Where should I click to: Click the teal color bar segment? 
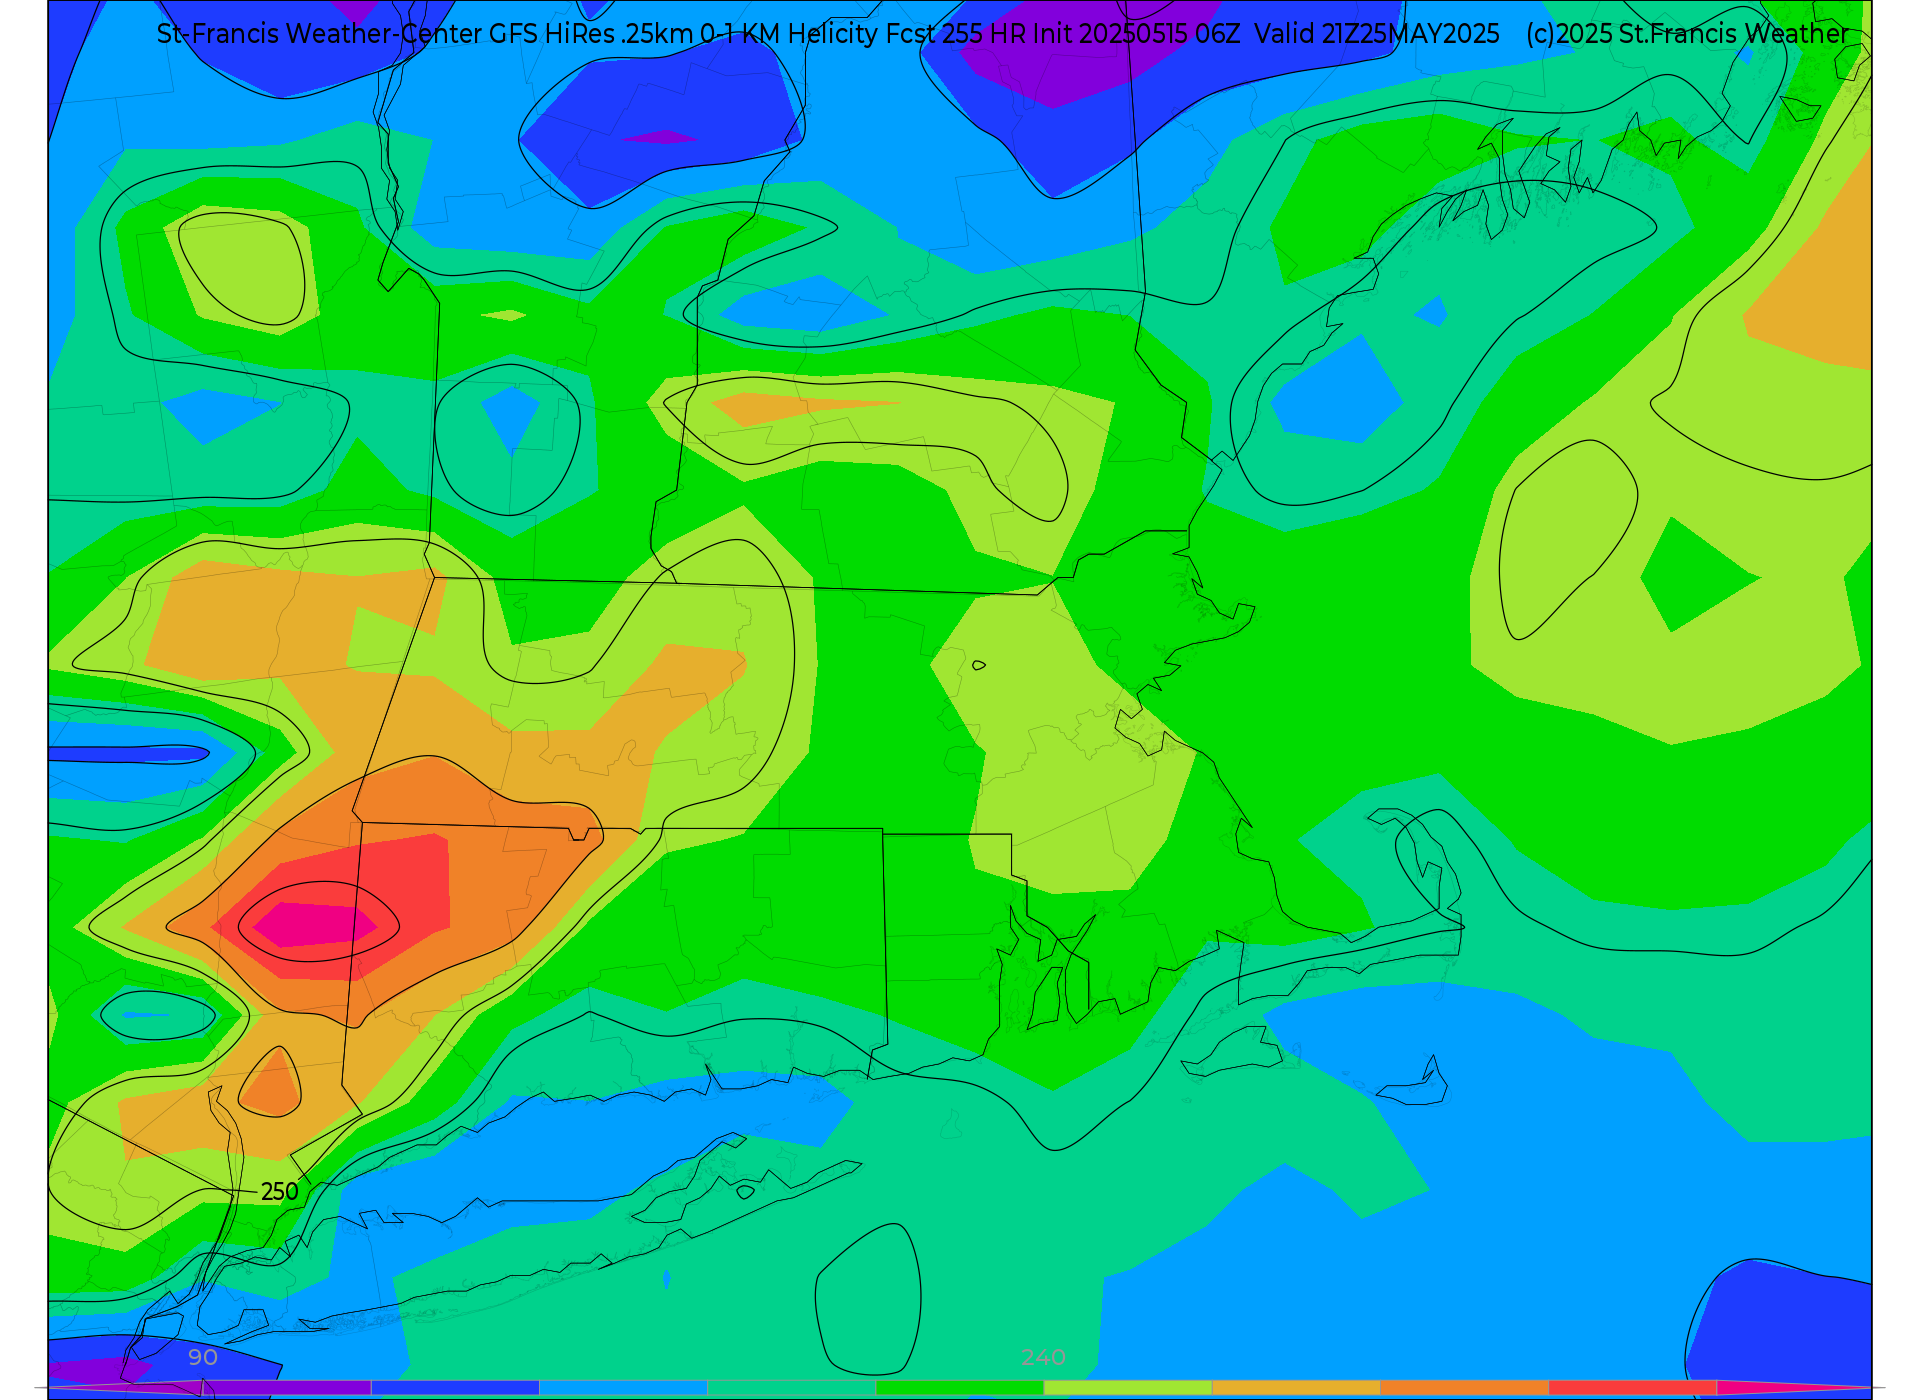(792, 1388)
